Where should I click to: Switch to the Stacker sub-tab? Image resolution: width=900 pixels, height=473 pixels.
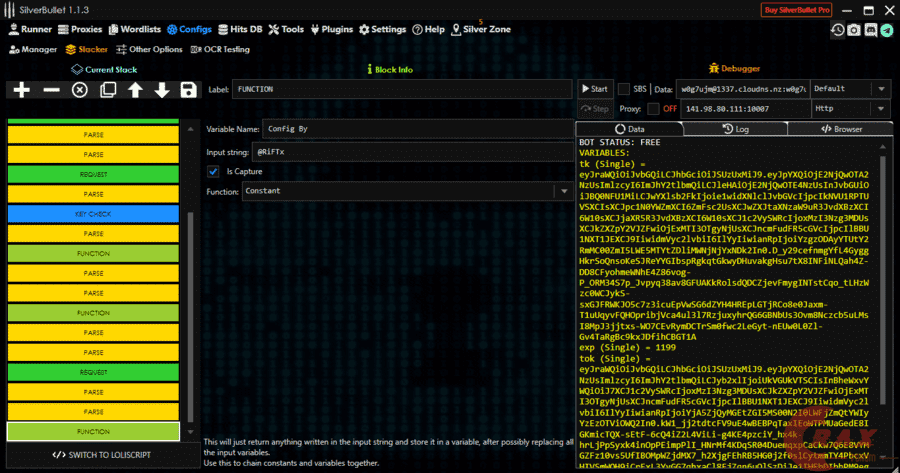click(x=87, y=49)
